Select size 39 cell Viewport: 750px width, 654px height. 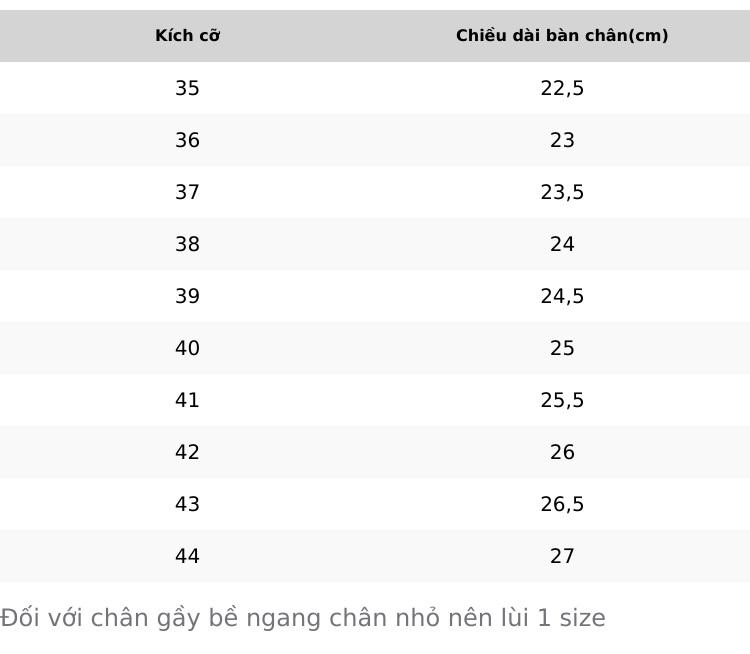pos(187,296)
